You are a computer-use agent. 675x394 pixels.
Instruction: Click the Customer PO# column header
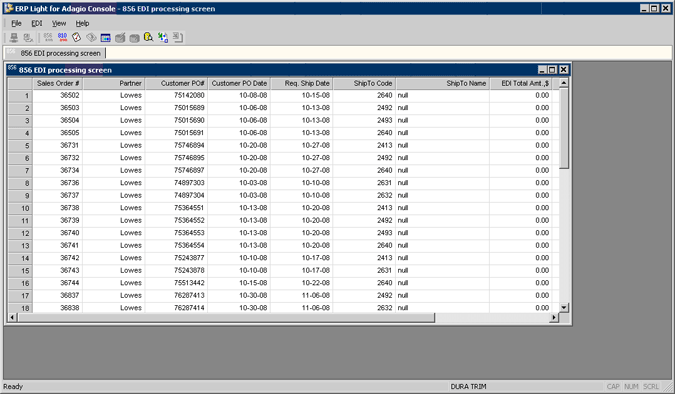click(176, 84)
